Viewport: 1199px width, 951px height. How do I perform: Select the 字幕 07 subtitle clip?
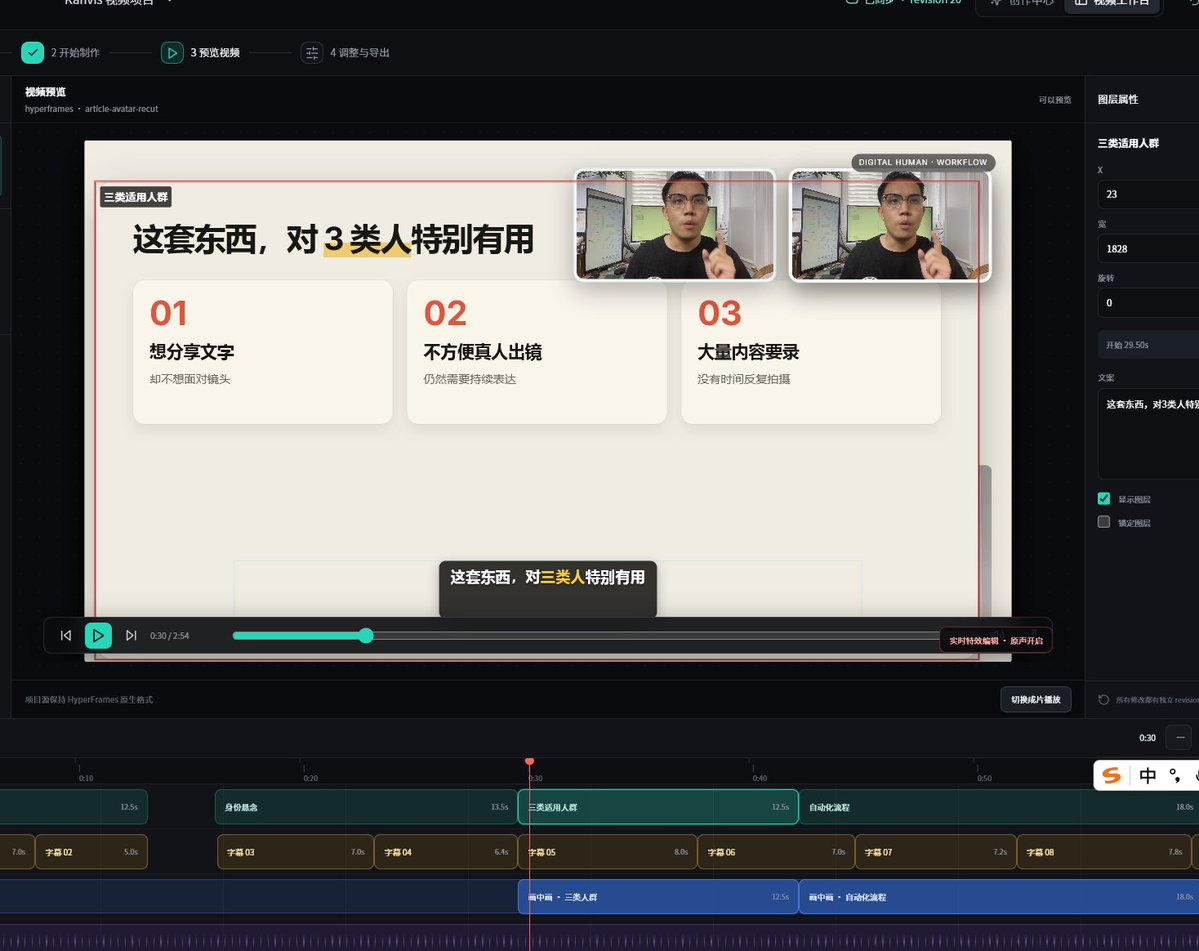click(x=935, y=852)
